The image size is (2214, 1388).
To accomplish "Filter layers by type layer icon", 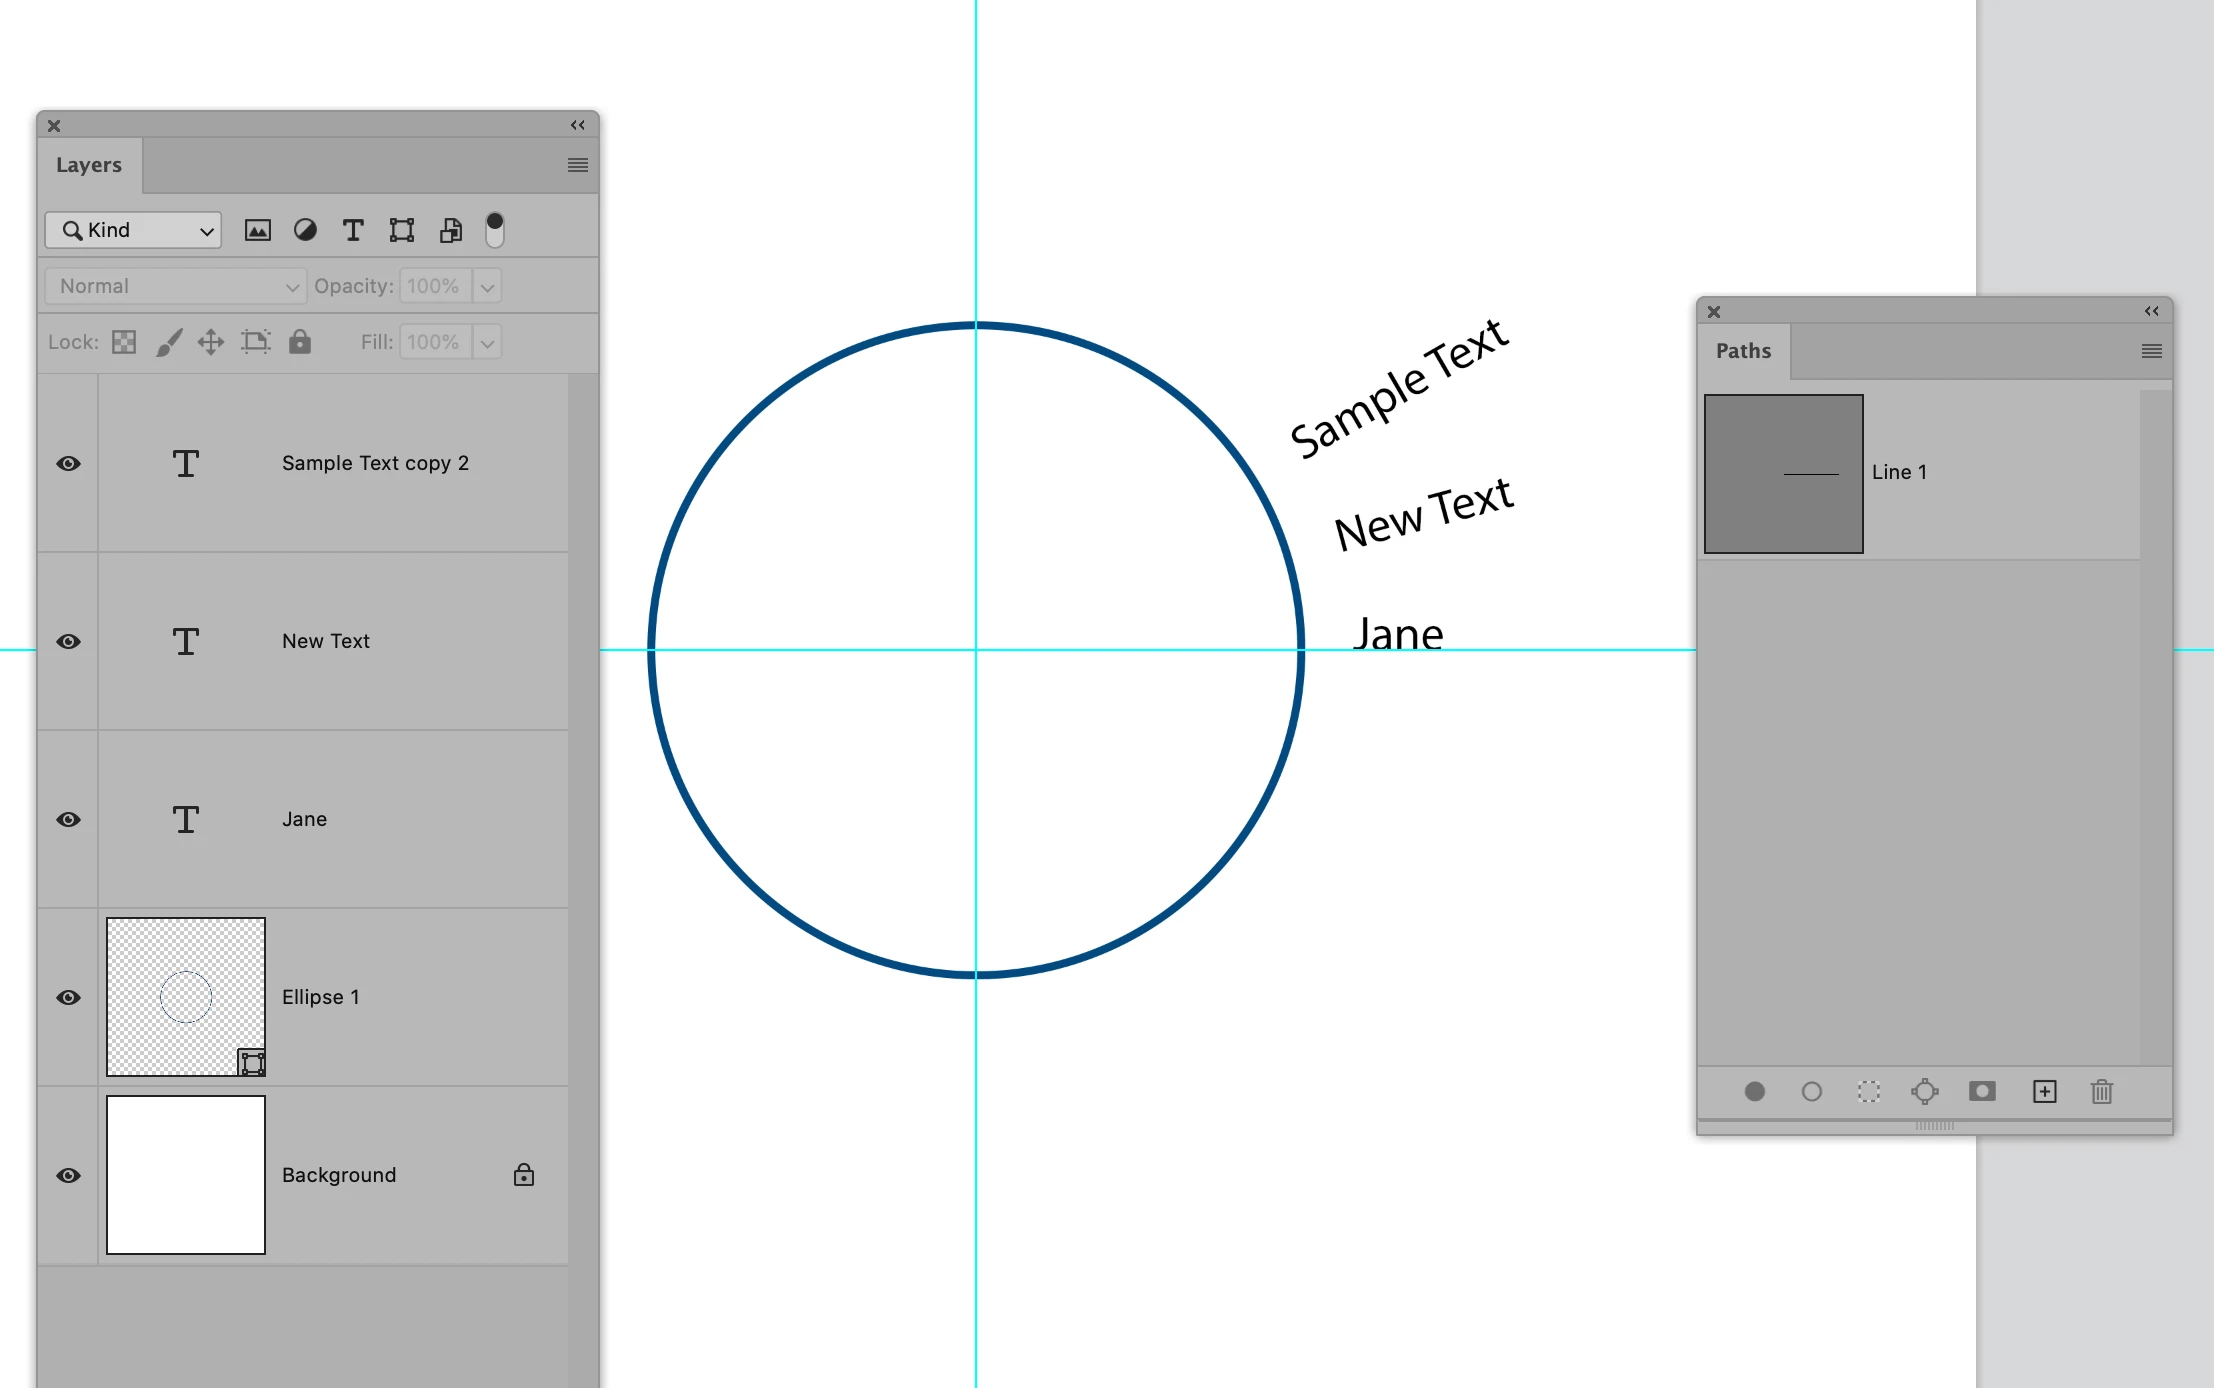I will pos(353,230).
